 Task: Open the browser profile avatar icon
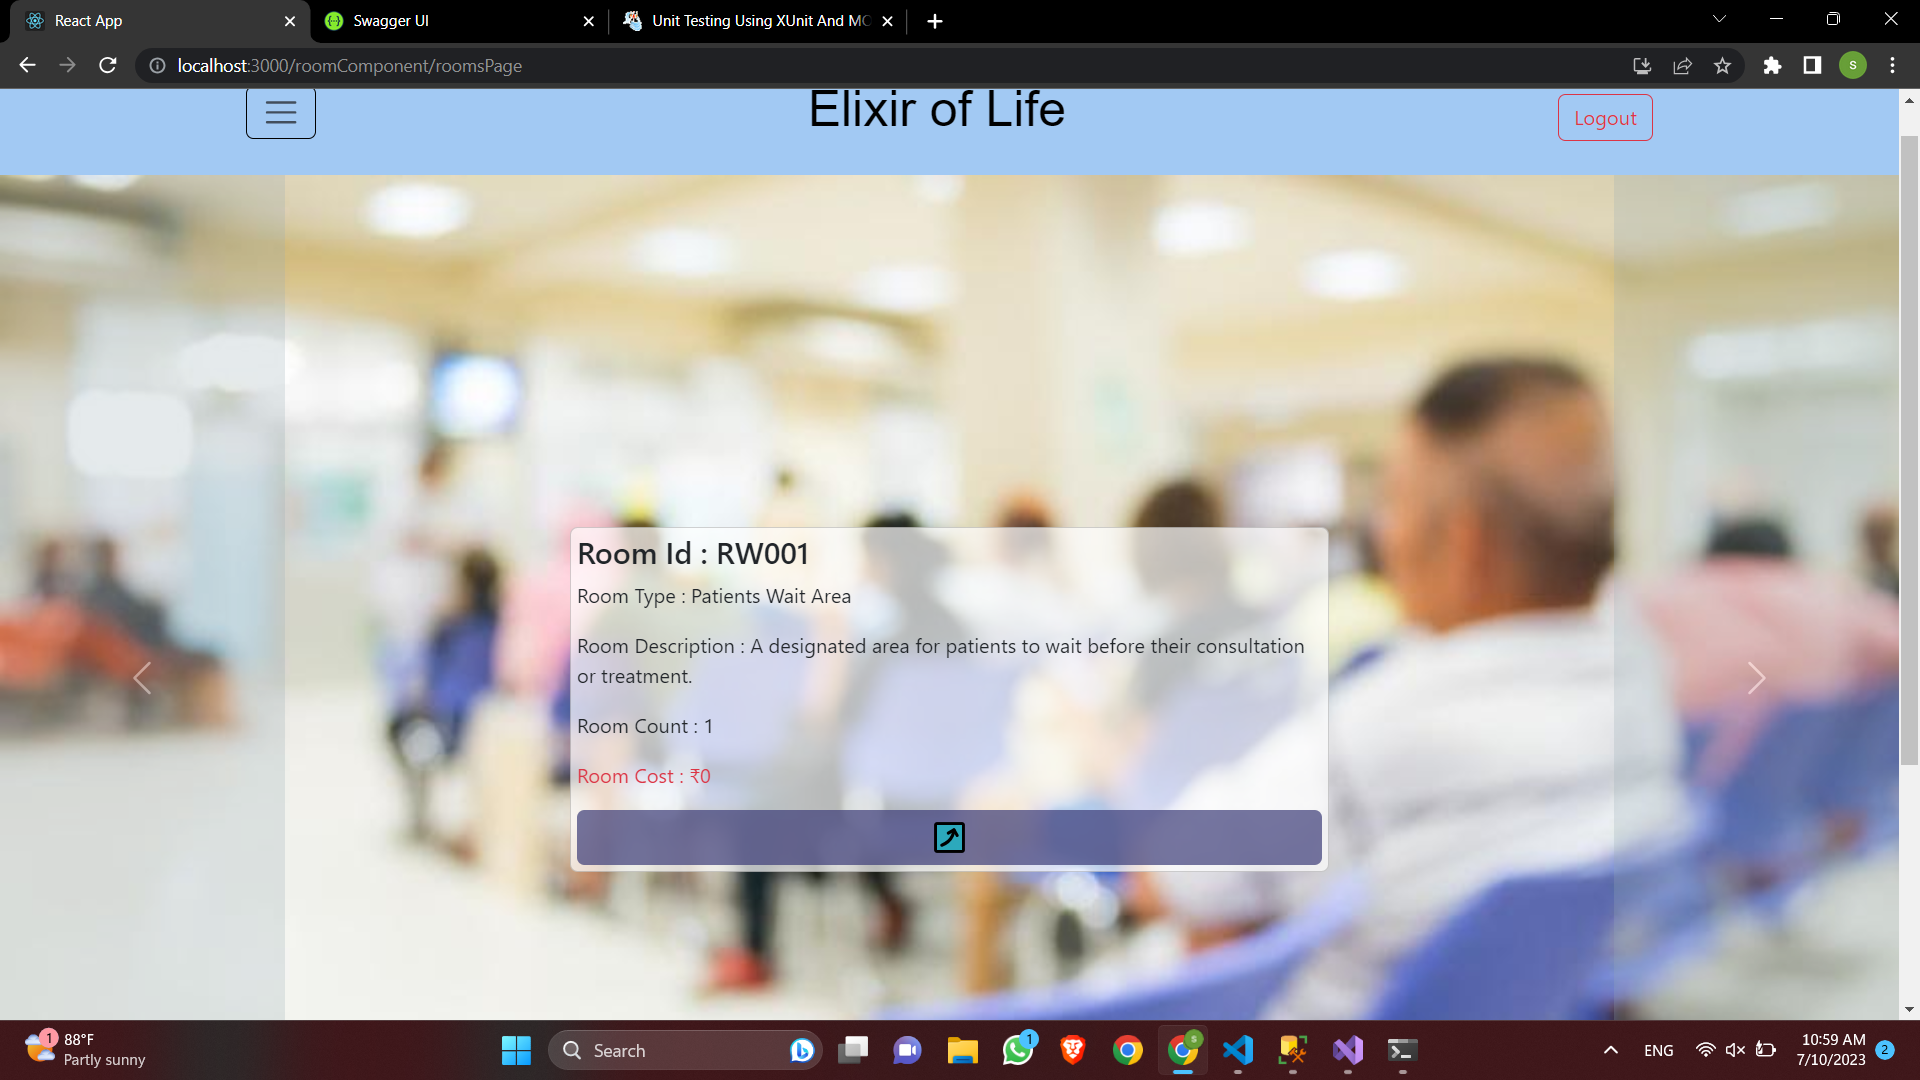point(1855,65)
